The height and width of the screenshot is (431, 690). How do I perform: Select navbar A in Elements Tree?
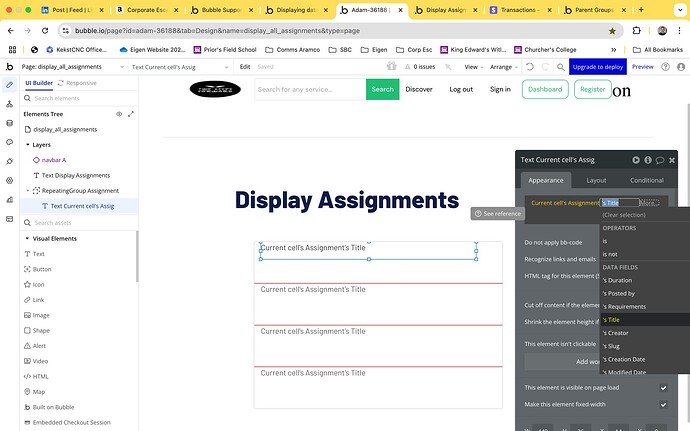54,160
